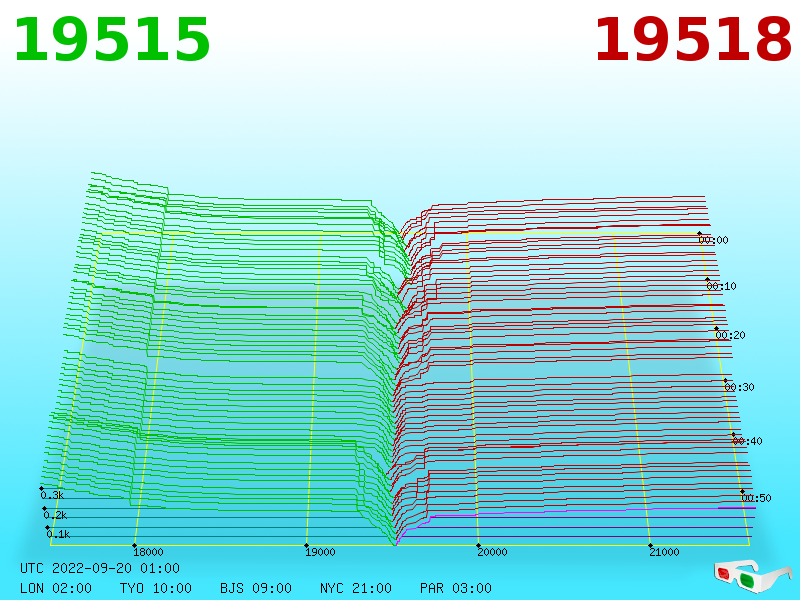This screenshot has height=600, width=800.
Task: Click the red ask price 19518
Action: pyautogui.click(x=693, y=40)
